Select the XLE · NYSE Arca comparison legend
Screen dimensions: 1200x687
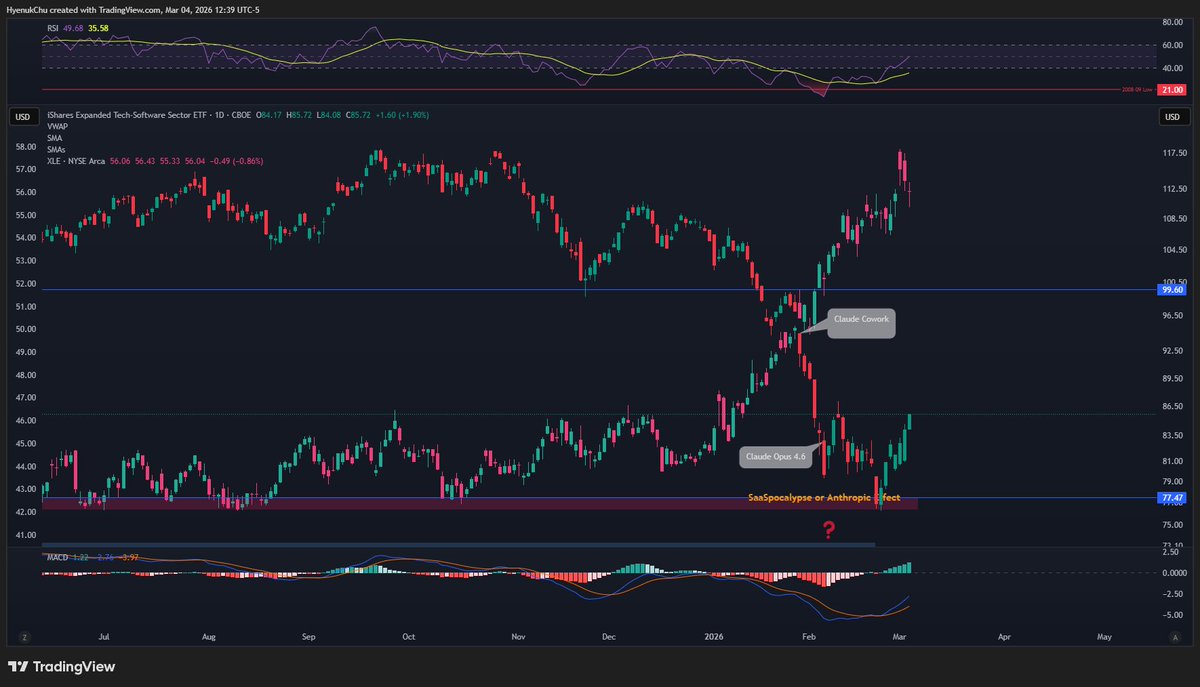tap(75, 160)
